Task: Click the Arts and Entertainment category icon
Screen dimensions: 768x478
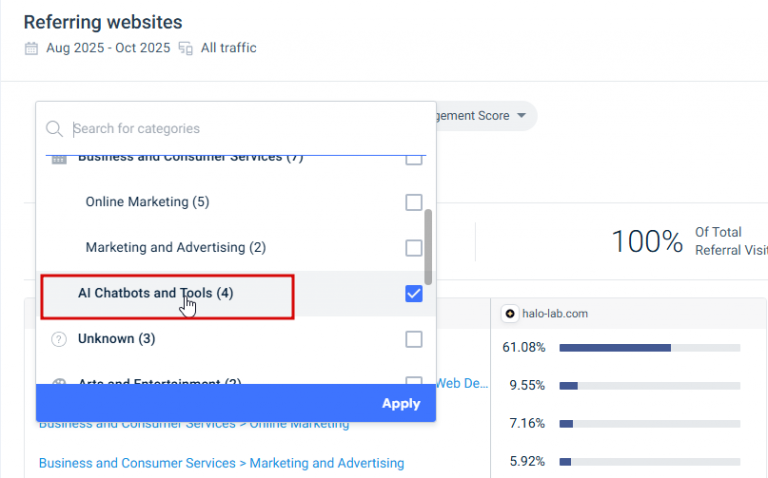Action: click(x=58, y=382)
